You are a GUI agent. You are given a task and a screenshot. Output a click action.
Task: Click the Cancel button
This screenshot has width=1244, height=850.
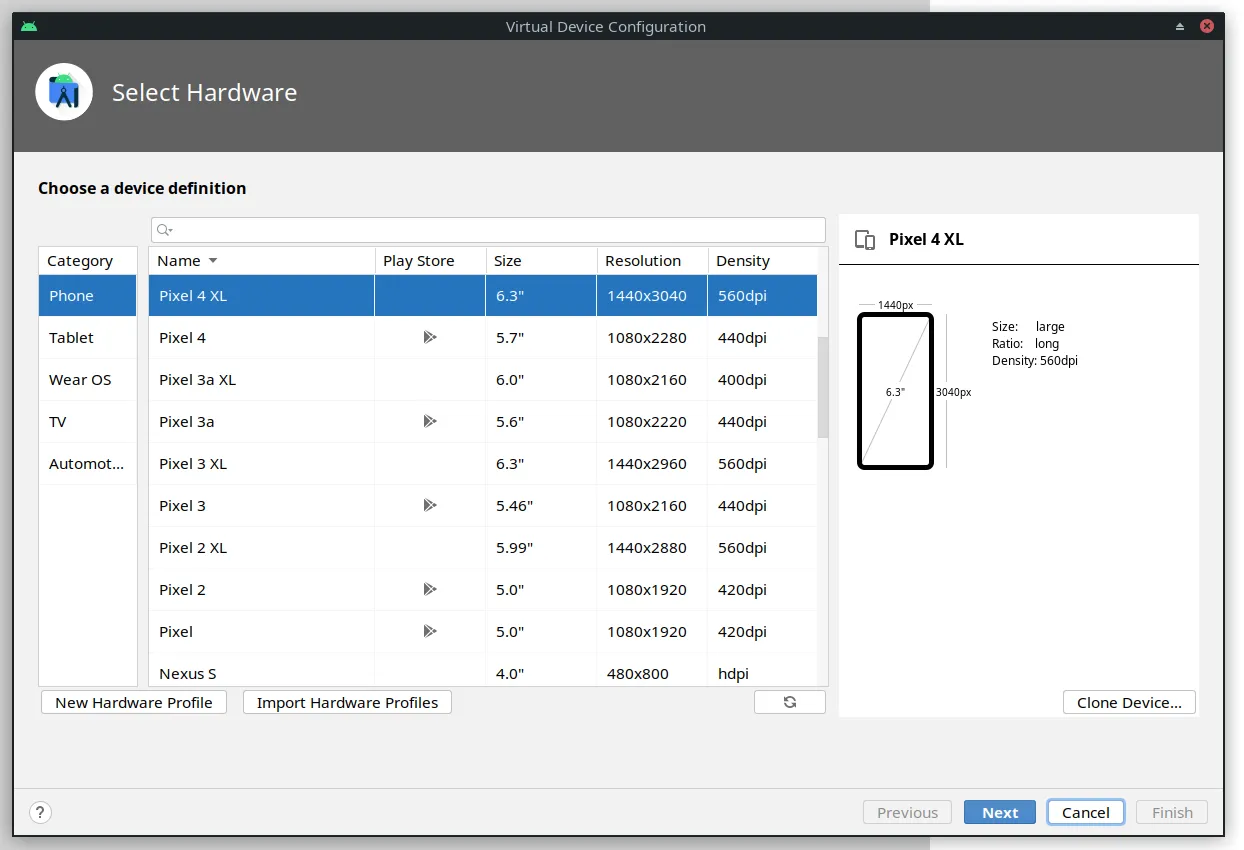coord(1086,812)
